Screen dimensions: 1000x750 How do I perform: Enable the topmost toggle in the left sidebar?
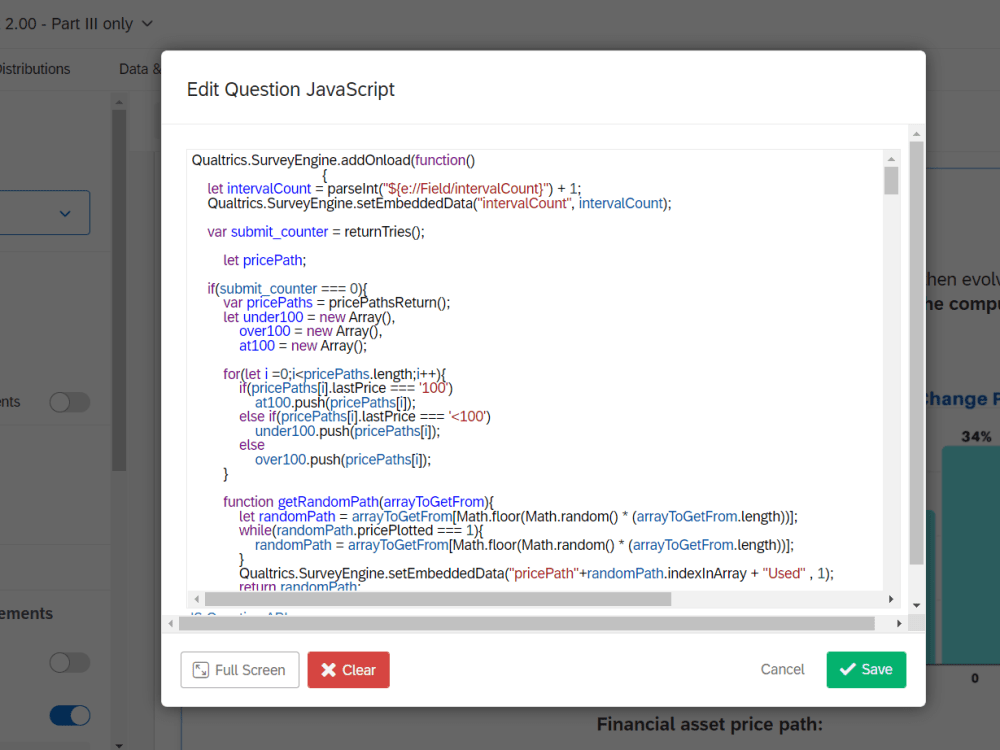click(69, 401)
